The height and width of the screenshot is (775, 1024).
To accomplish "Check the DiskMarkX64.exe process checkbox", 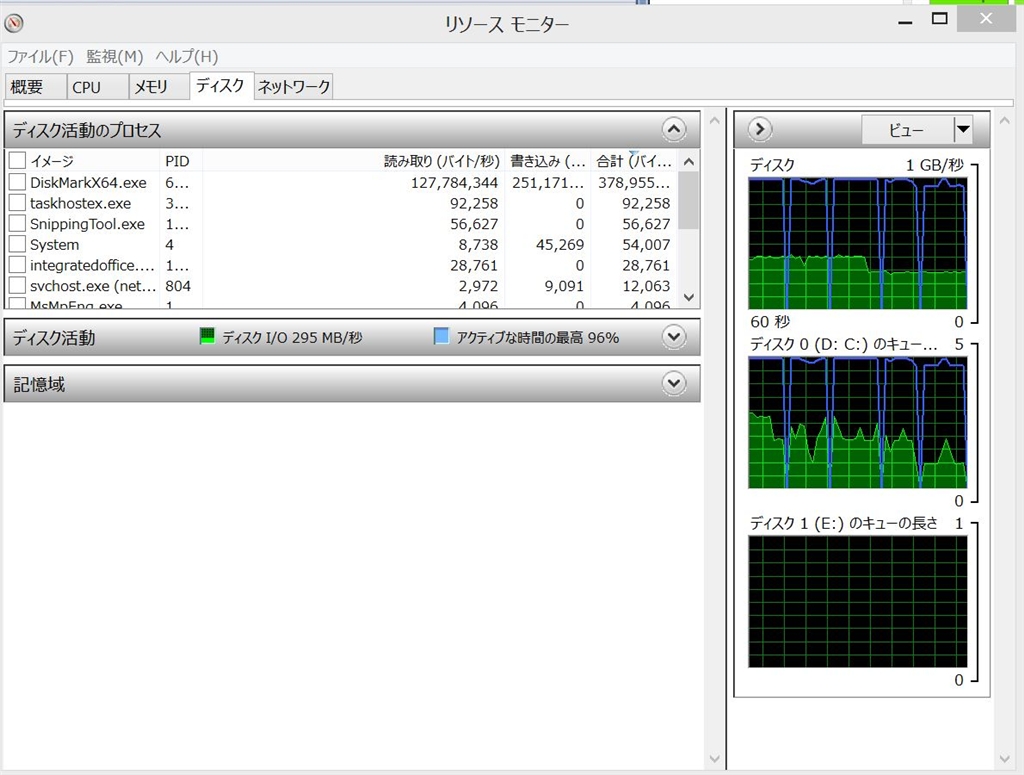I will (18, 182).
